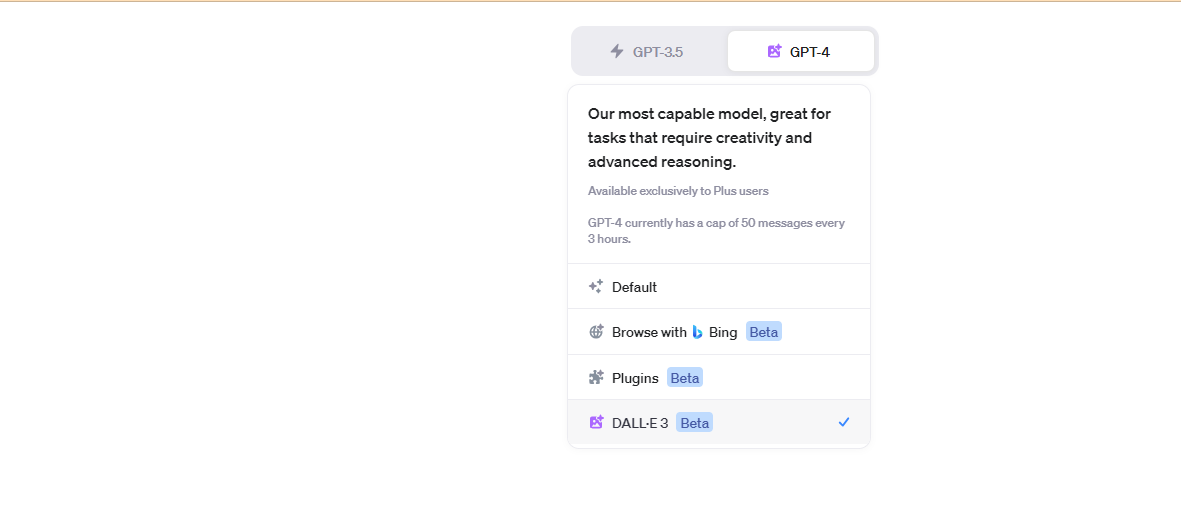The width and height of the screenshot is (1181, 526).
Task: Click the purple image sparkle icon on GPT-4
Action: 774,51
